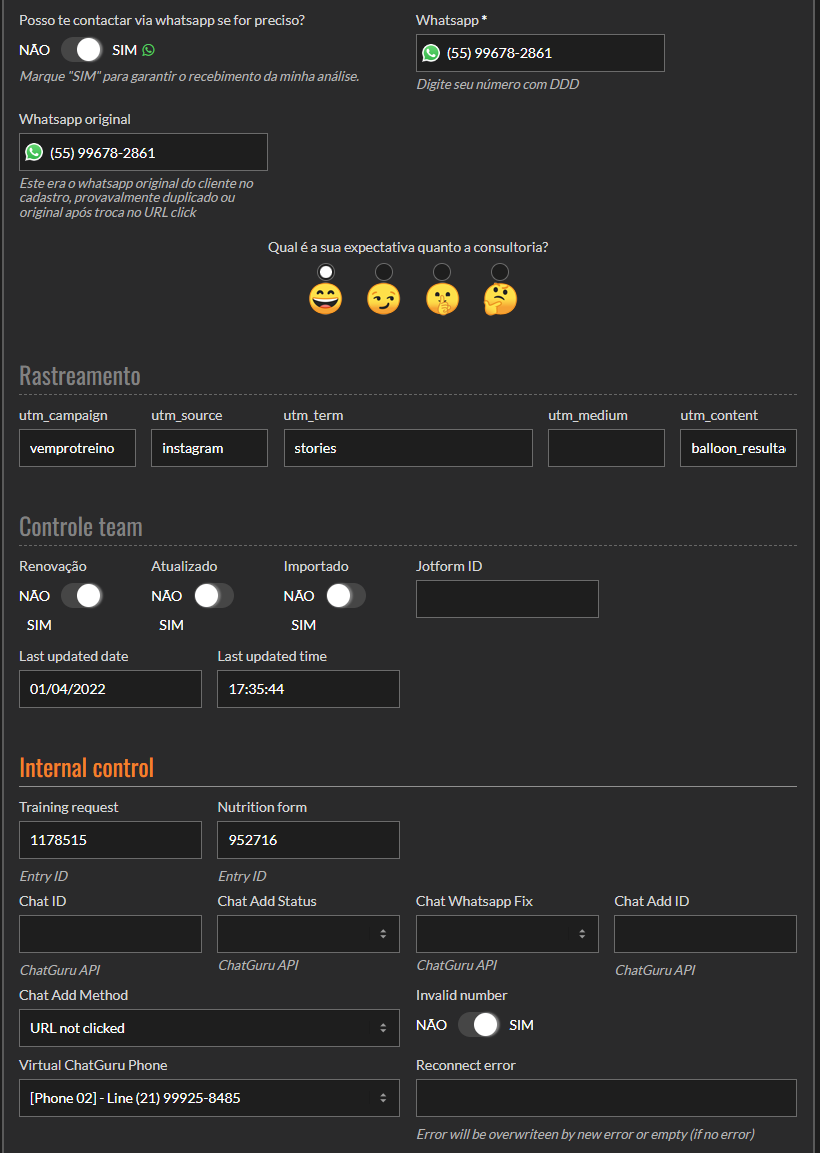Click the Whatsapp original input field
Image resolution: width=820 pixels, height=1153 pixels.
coord(143,152)
